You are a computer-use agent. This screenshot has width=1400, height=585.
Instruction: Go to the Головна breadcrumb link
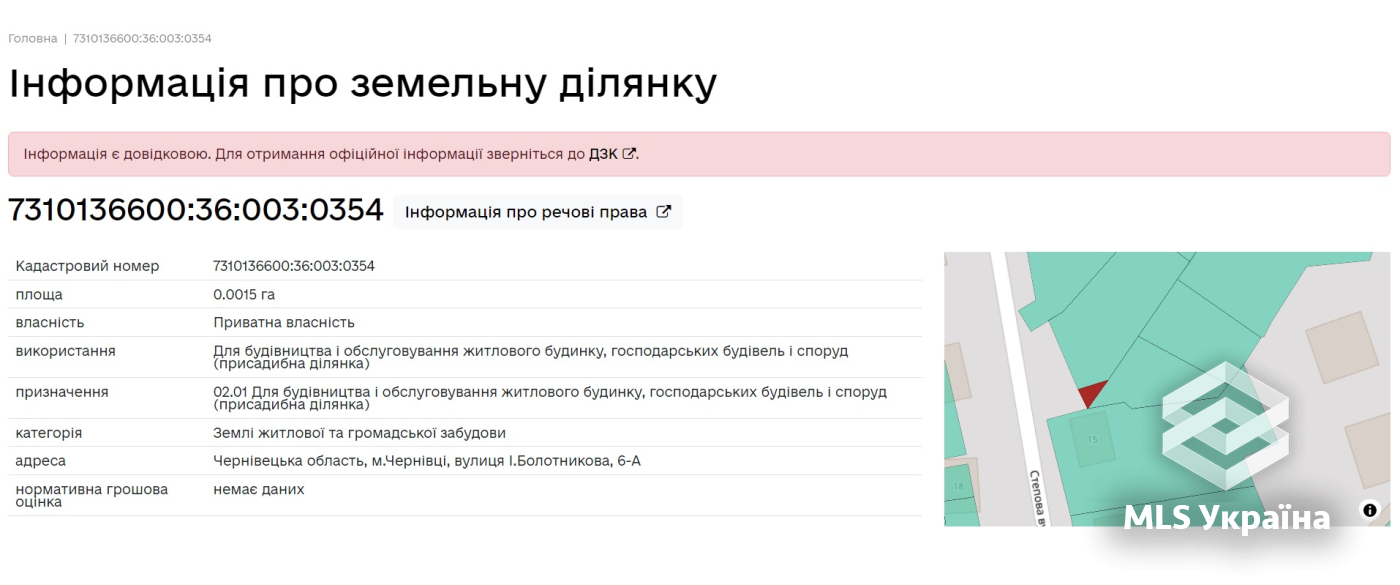tap(33, 38)
